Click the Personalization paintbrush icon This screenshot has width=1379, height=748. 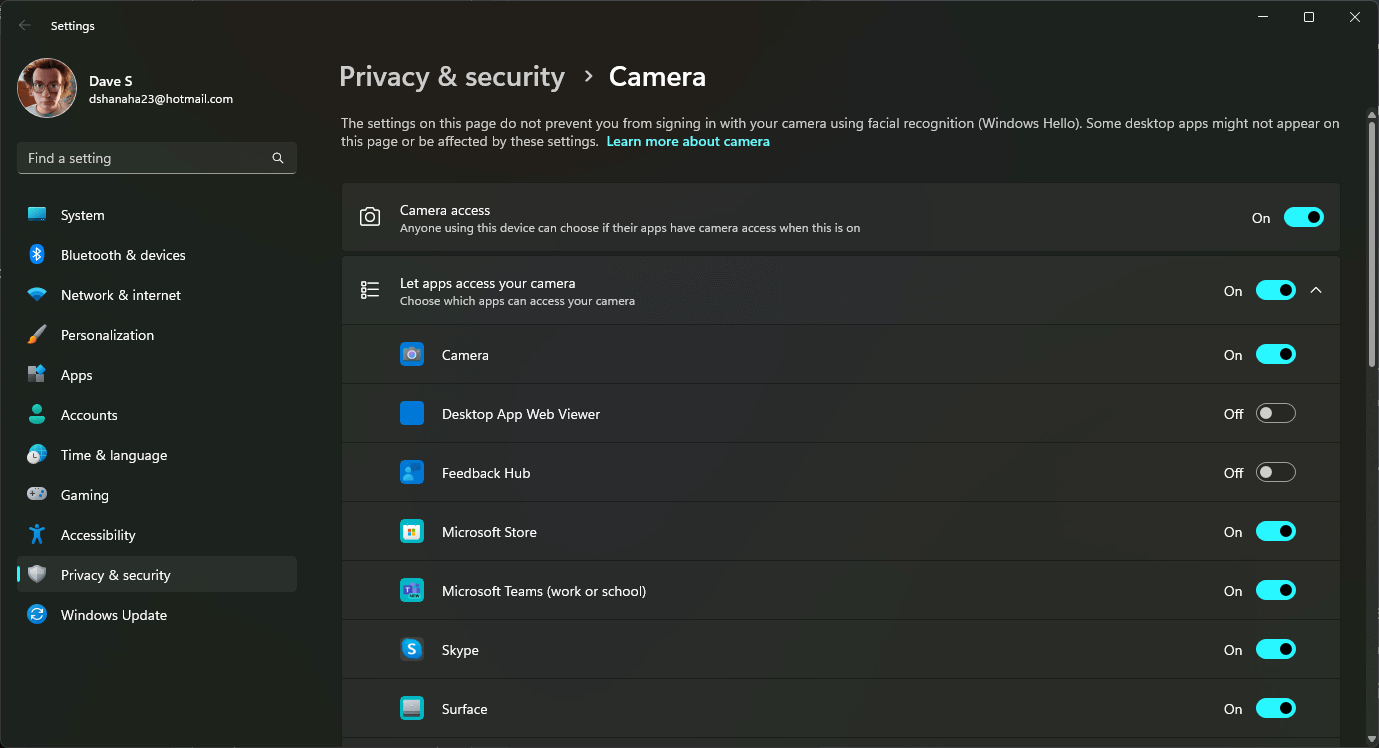pyautogui.click(x=37, y=335)
